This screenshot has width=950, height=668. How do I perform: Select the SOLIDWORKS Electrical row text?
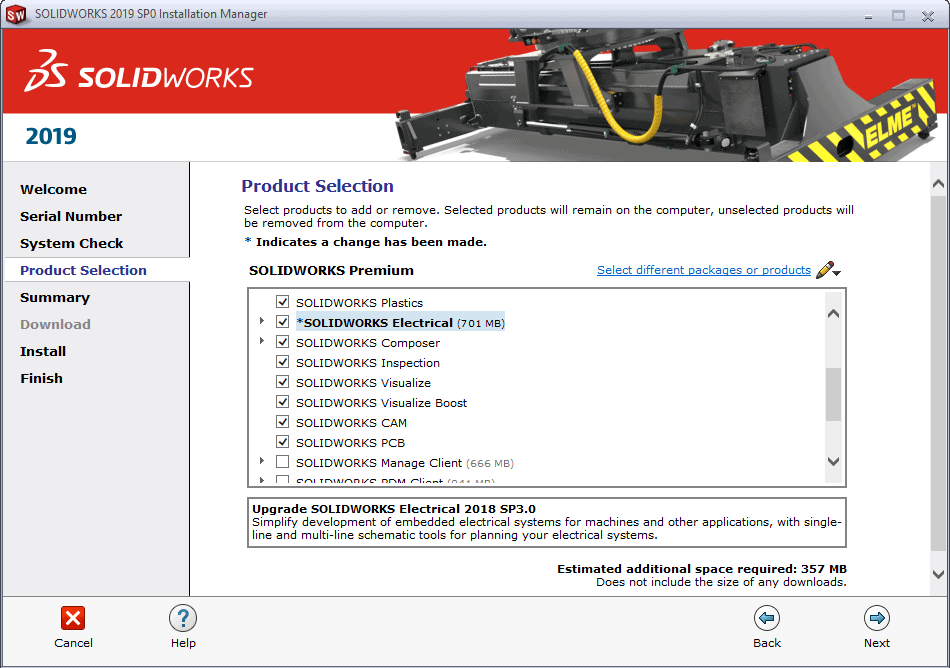coord(400,323)
